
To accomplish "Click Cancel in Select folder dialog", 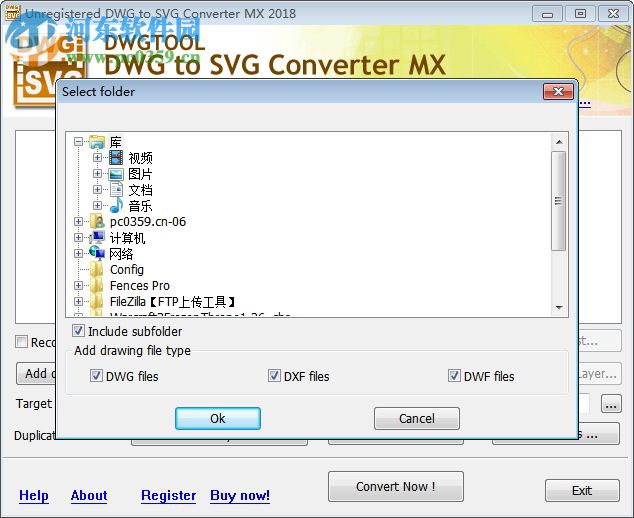I will [417, 418].
